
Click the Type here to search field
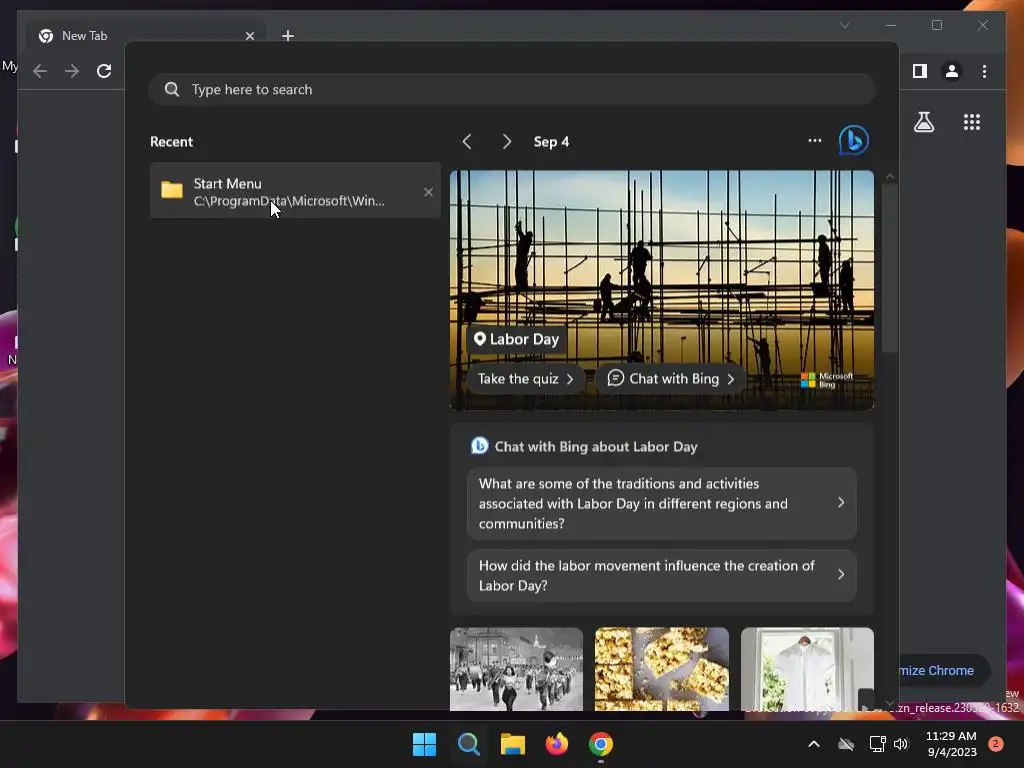click(x=512, y=89)
